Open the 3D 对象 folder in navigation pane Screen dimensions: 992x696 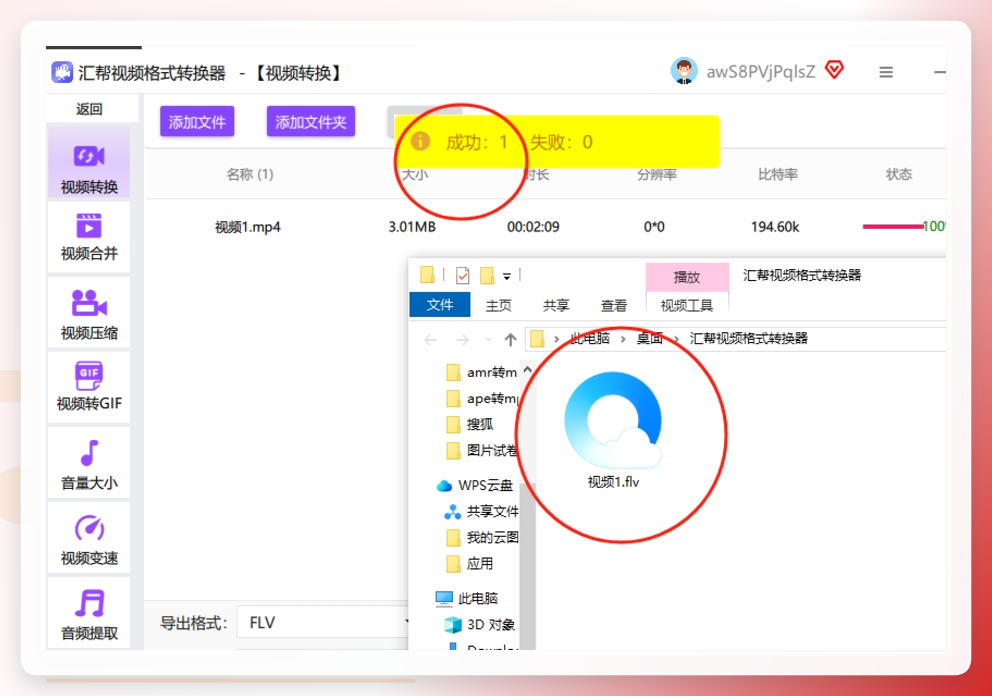(480, 625)
